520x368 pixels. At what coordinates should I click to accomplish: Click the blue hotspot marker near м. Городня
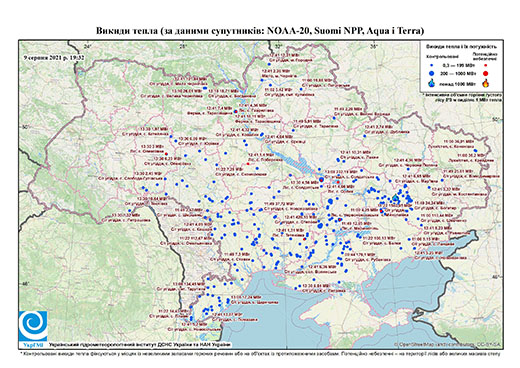coord(269,64)
